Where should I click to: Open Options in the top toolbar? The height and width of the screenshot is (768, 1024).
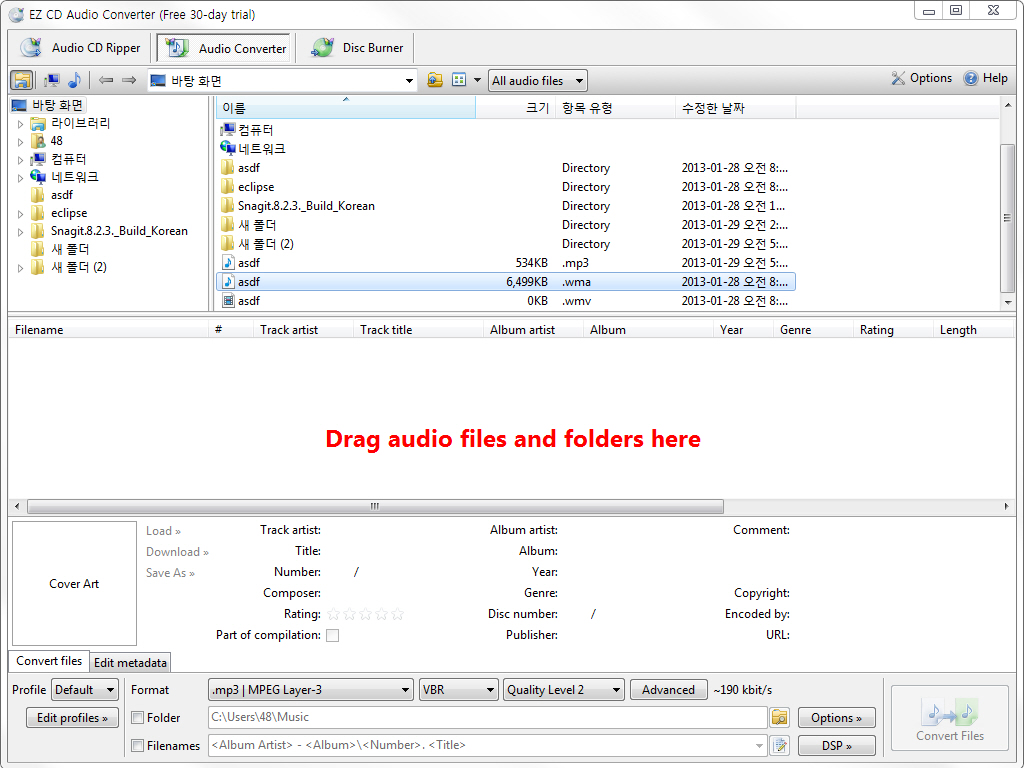[921, 78]
